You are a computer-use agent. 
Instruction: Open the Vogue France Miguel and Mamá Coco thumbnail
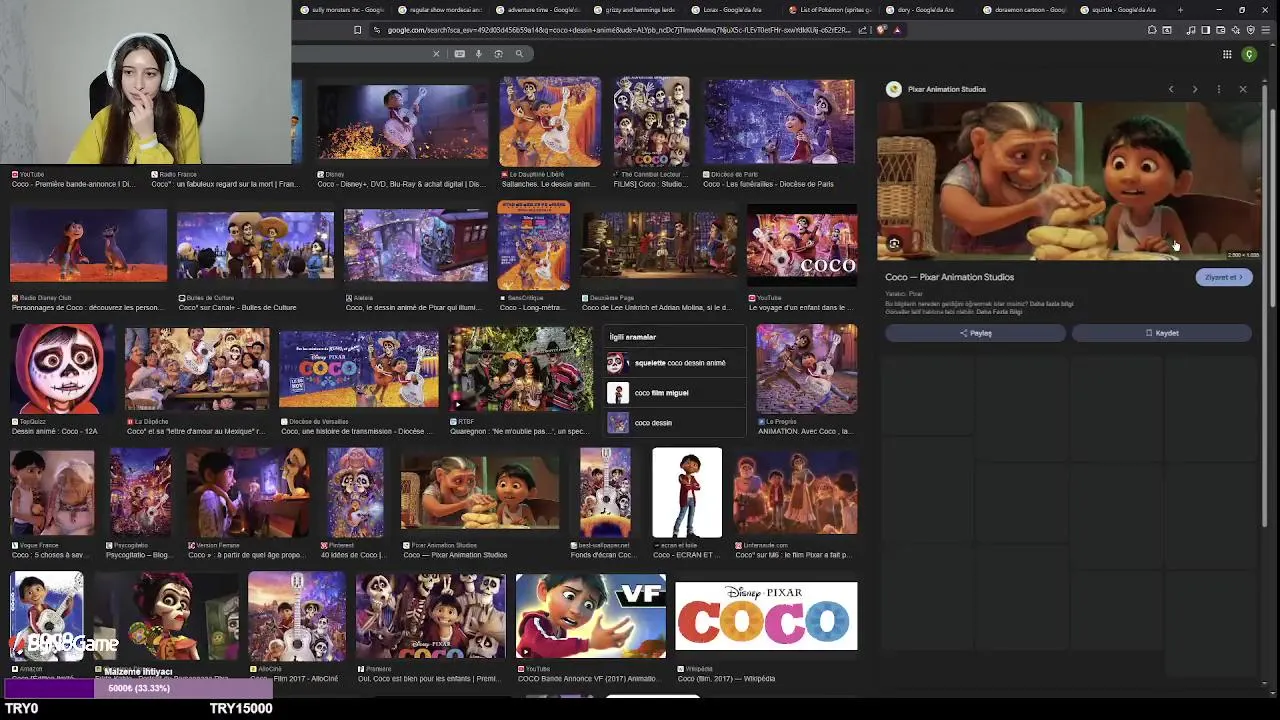tap(52, 492)
